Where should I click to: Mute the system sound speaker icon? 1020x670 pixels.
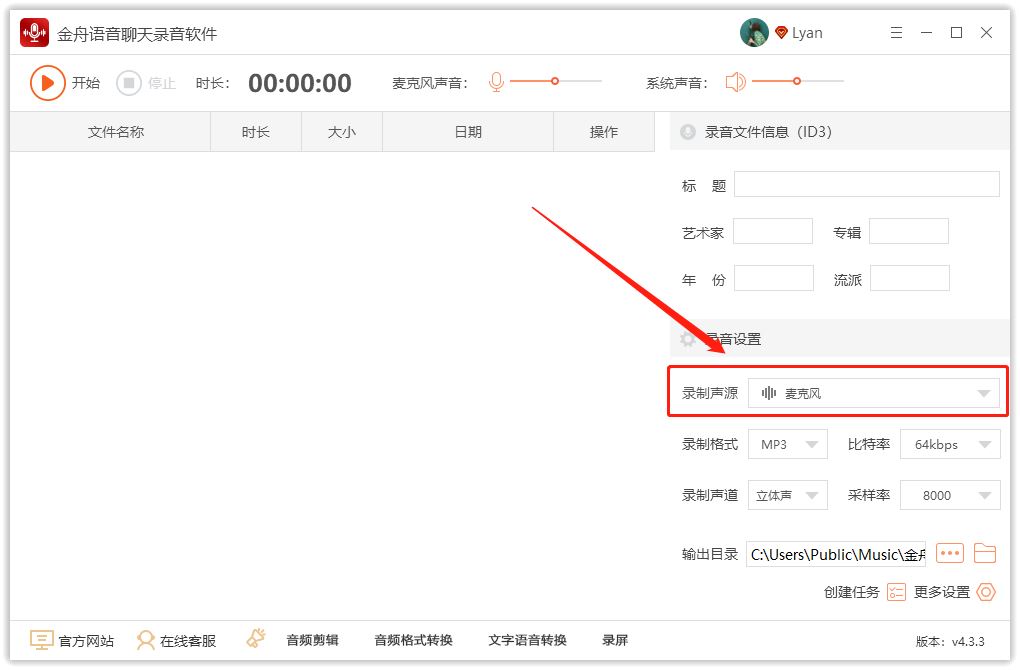click(735, 82)
